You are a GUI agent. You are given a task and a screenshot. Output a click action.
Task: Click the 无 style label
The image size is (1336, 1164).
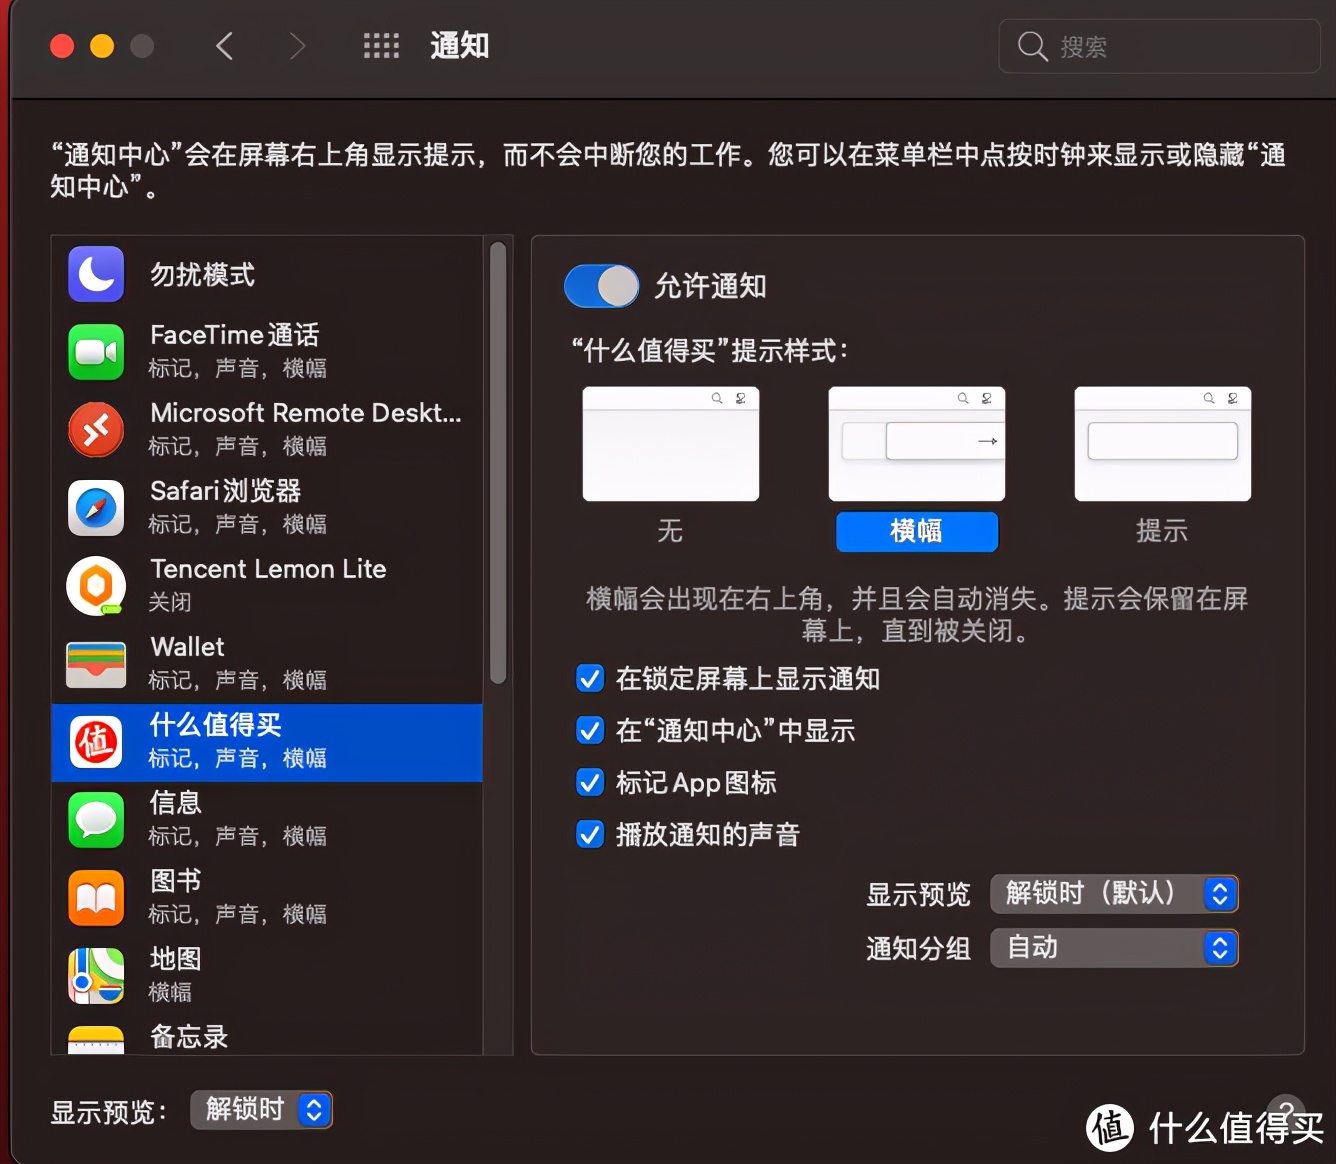[x=670, y=531]
